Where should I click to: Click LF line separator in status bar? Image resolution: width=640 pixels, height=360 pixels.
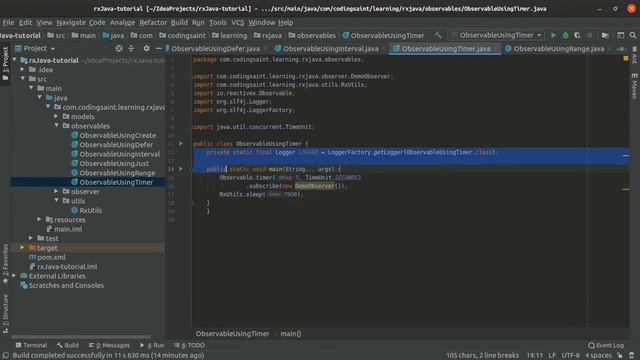point(552,355)
